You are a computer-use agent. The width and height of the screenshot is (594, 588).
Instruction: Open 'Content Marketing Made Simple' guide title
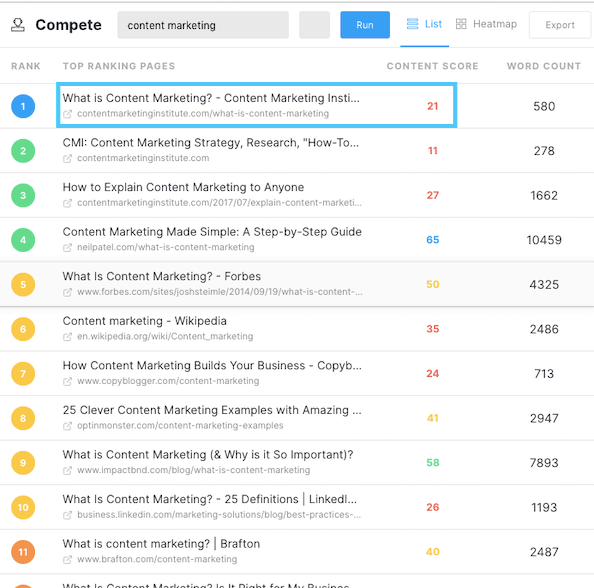click(x=212, y=232)
